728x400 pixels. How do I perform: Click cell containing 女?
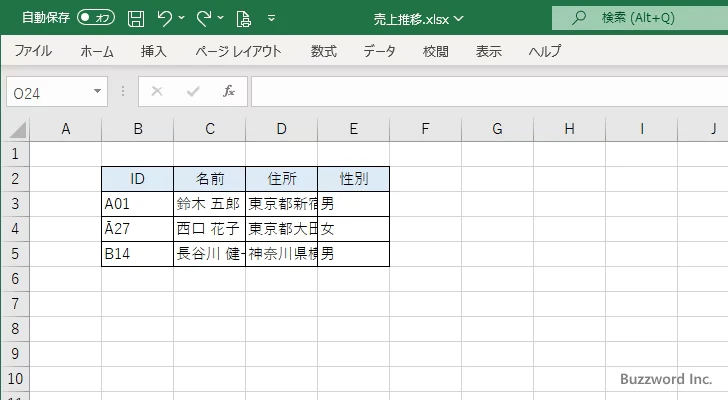coord(353,229)
